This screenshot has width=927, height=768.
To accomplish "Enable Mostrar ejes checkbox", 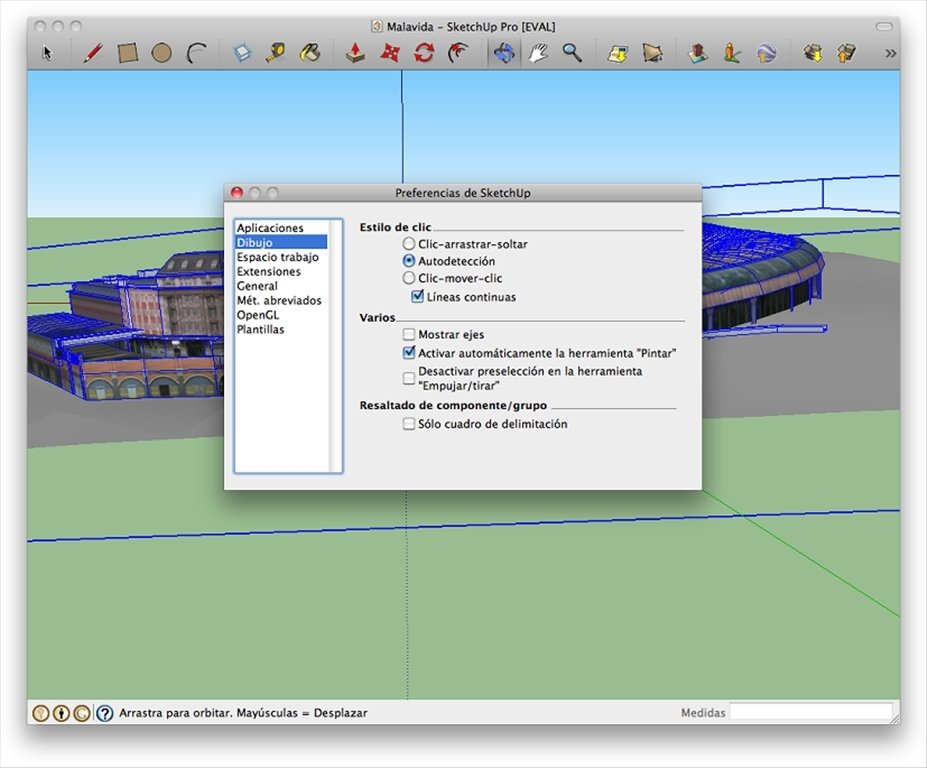I will click(409, 335).
